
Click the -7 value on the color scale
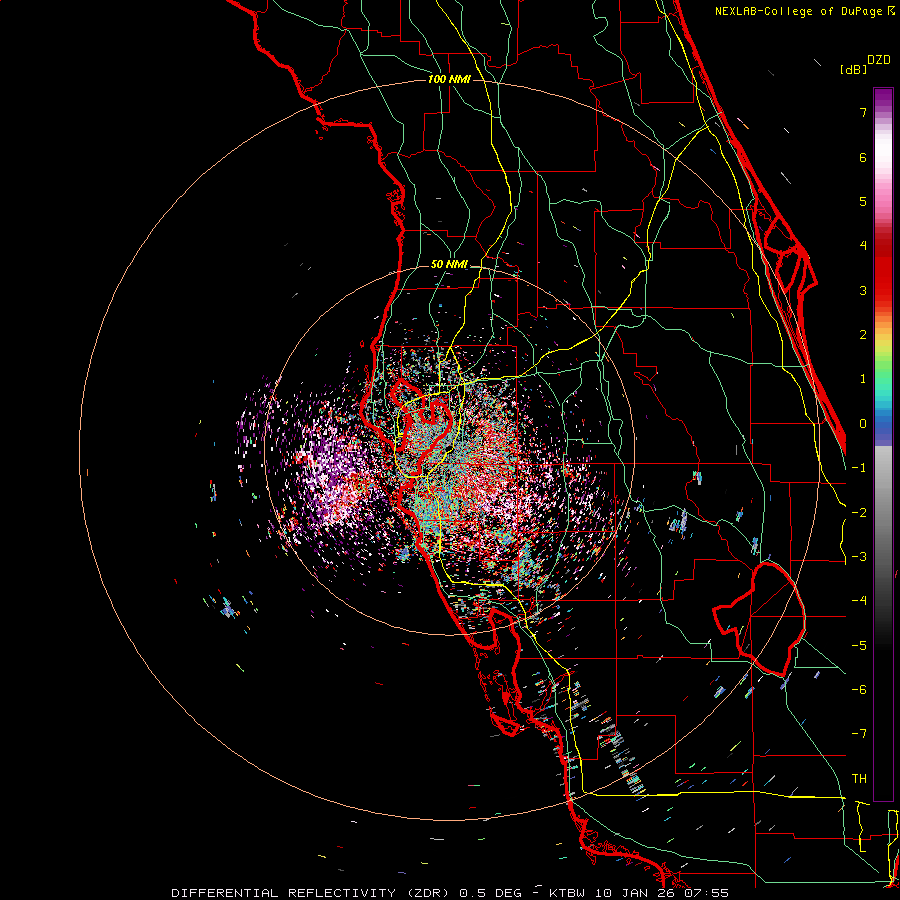pyautogui.click(x=859, y=734)
